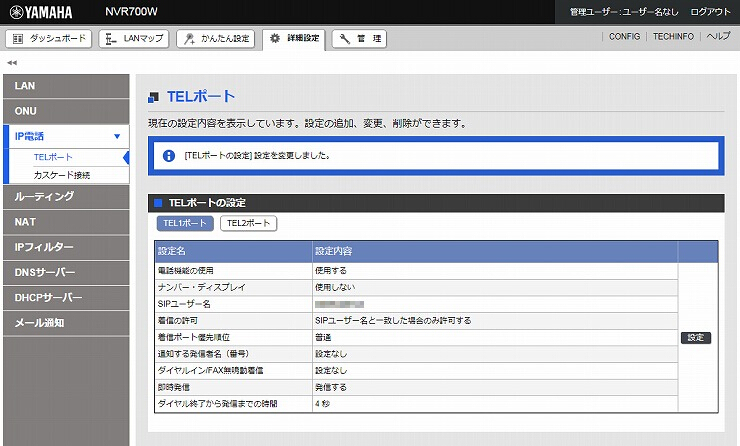
Task: Open the メール通知 sidebar menu
Action: click(x=66, y=323)
